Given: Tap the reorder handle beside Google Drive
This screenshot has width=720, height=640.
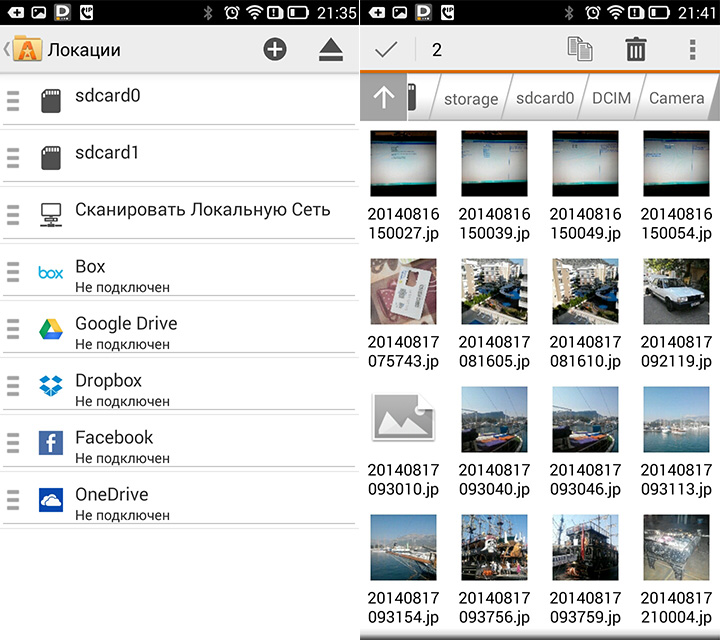Looking at the screenshot, I should click(x=13, y=329).
